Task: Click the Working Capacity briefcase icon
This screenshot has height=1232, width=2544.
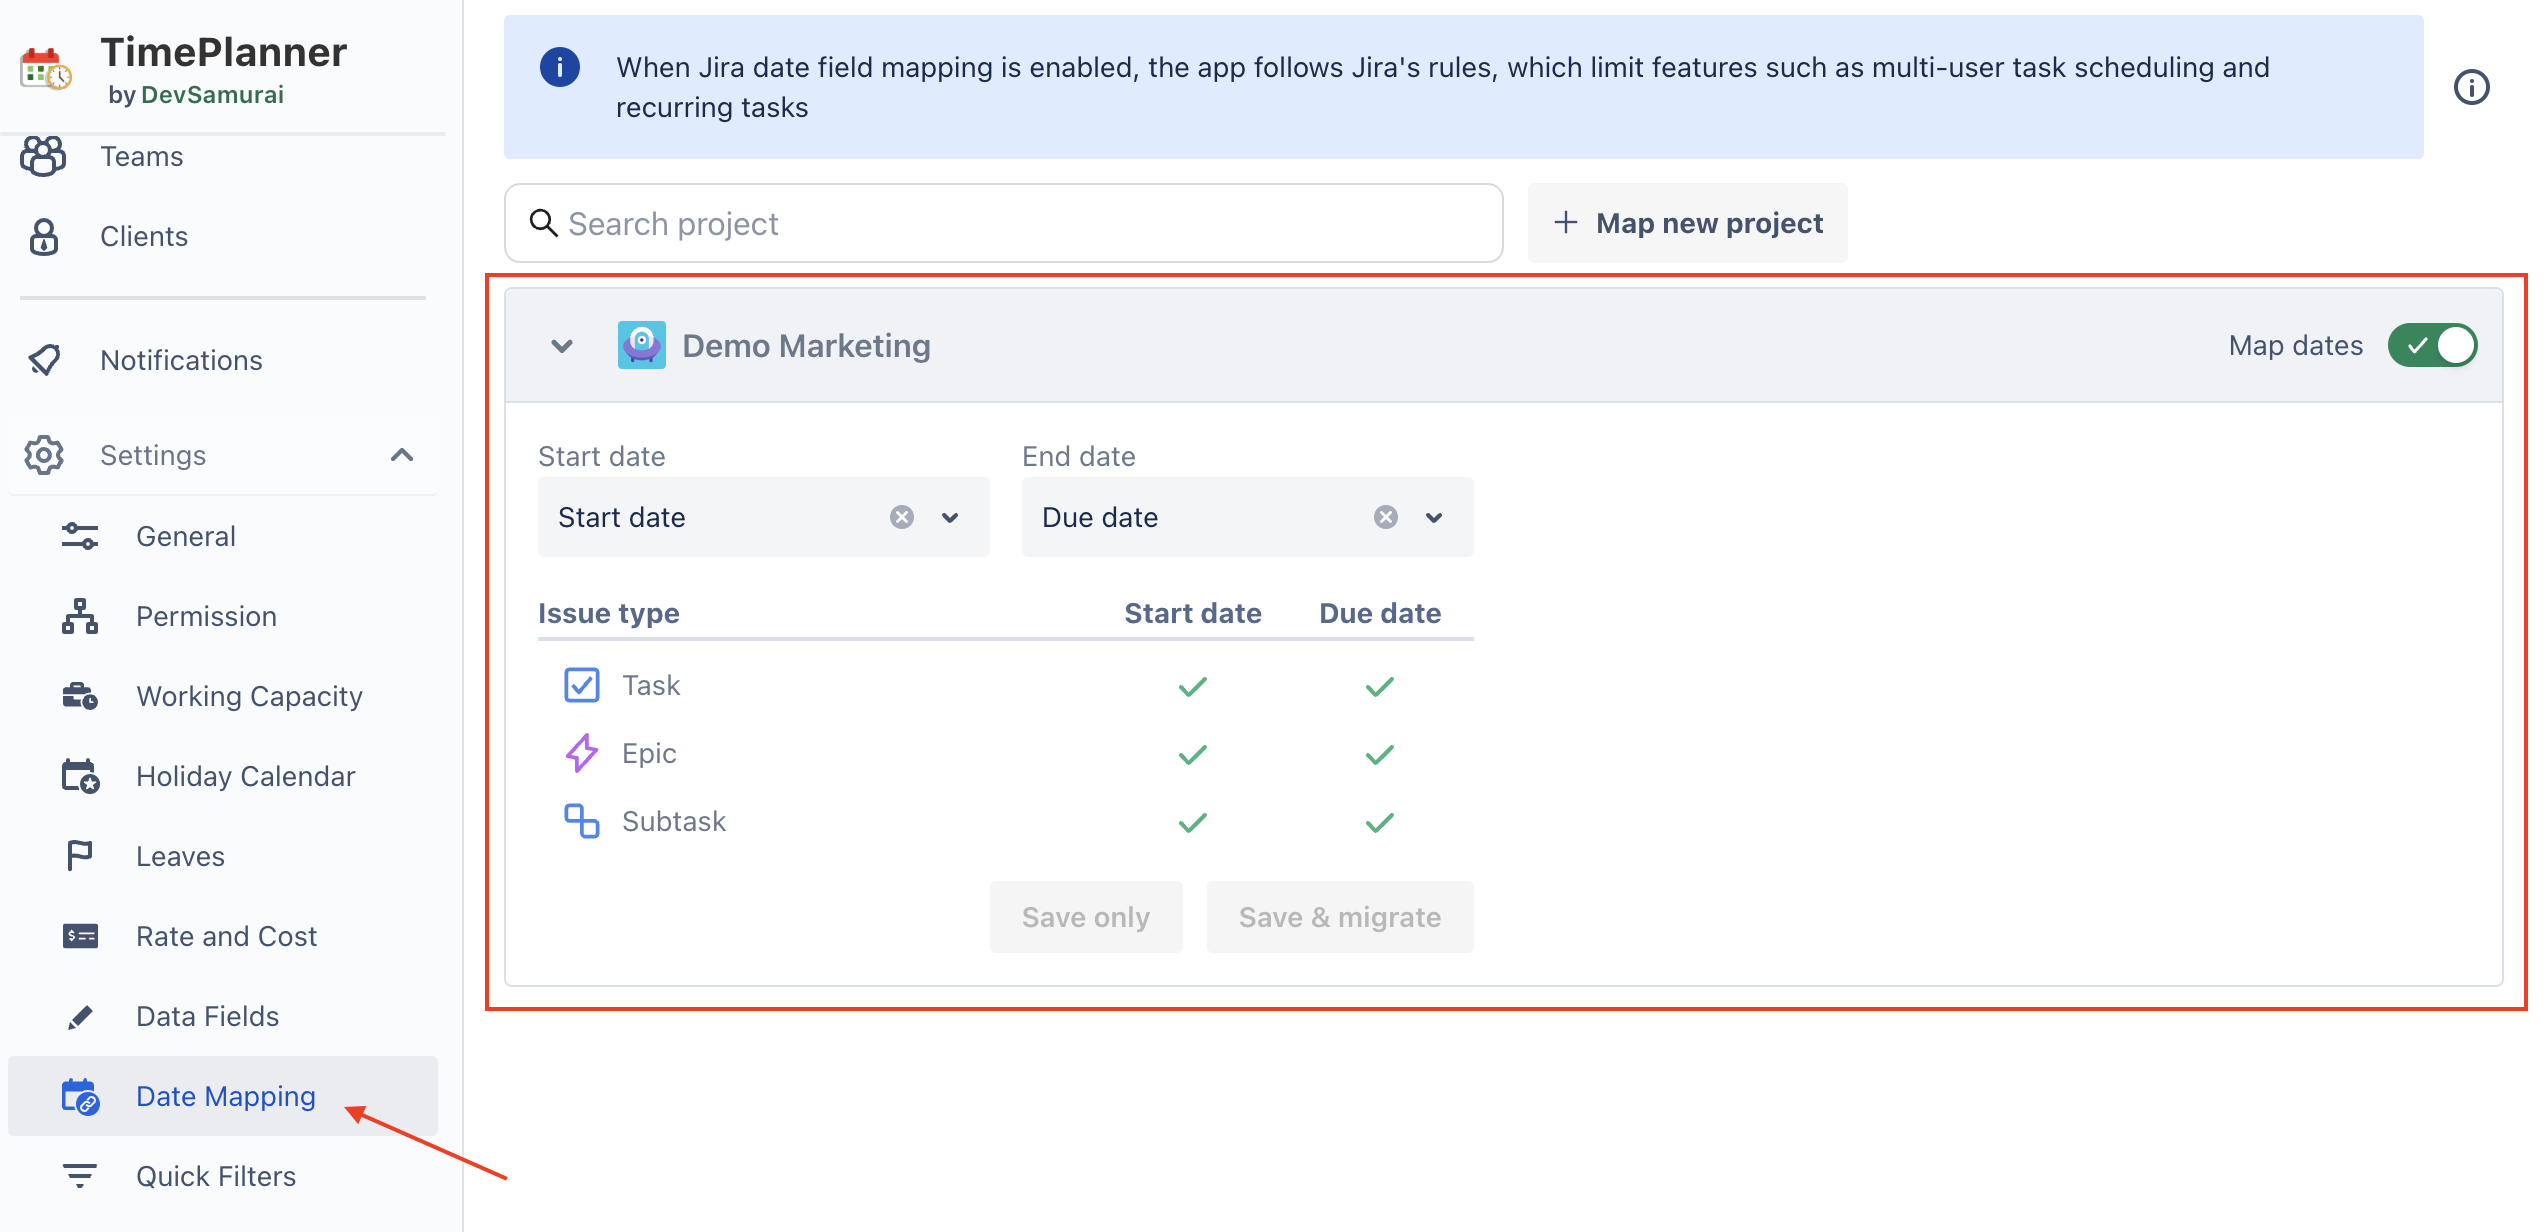Action: tap(80, 696)
